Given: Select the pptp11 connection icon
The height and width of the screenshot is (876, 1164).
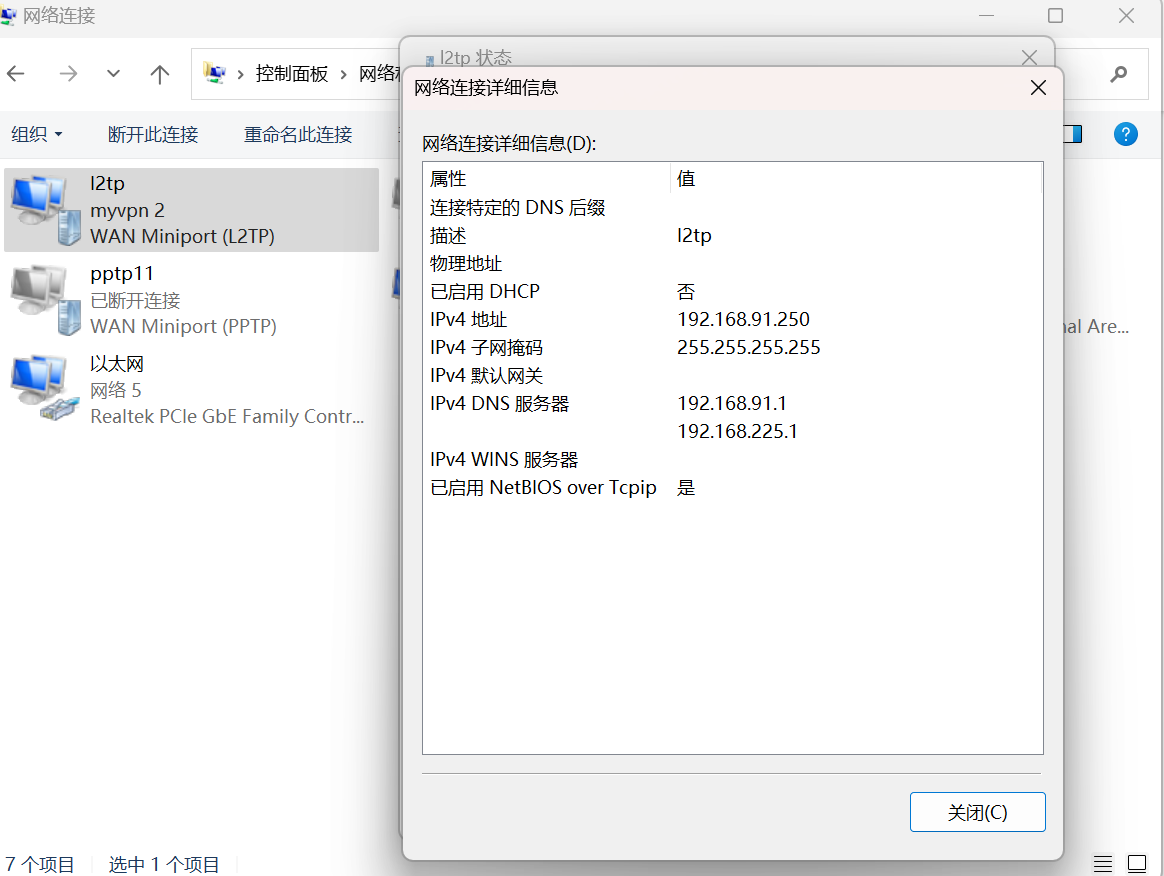Looking at the screenshot, I should 46,300.
